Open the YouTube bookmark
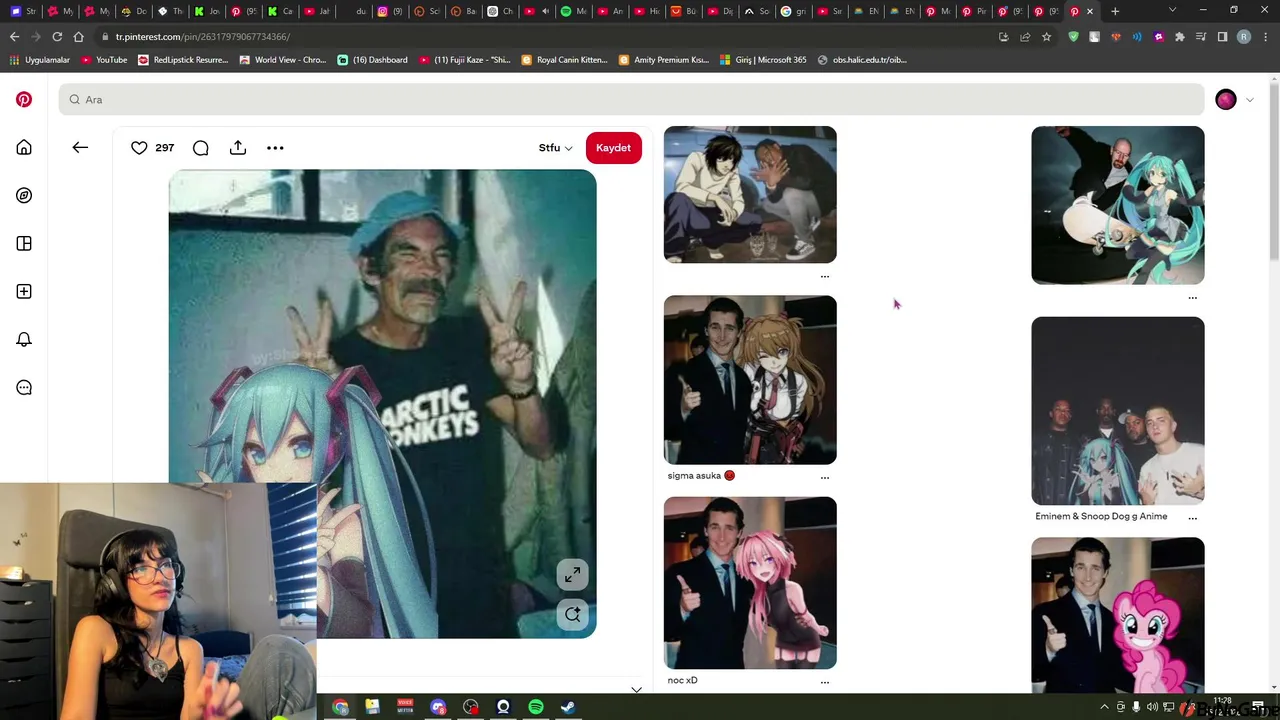This screenshot has height=720, width=1280. [104, 60]
